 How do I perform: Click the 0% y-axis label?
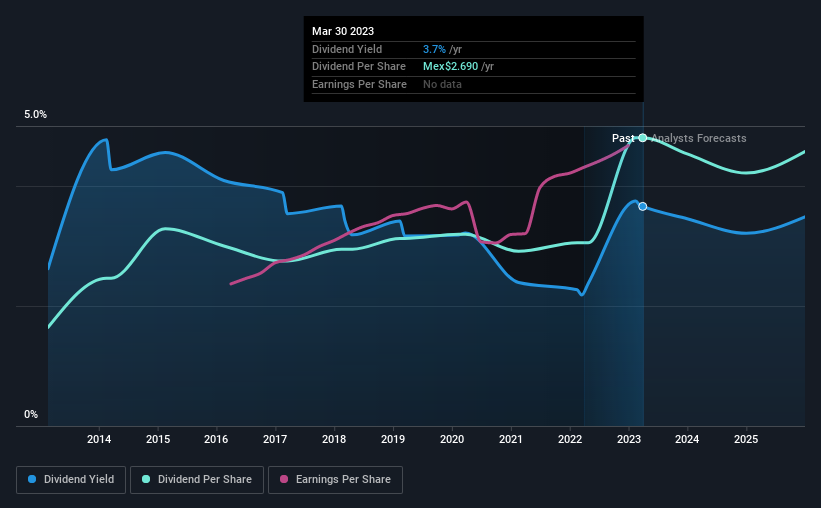[x=31, y=414]
